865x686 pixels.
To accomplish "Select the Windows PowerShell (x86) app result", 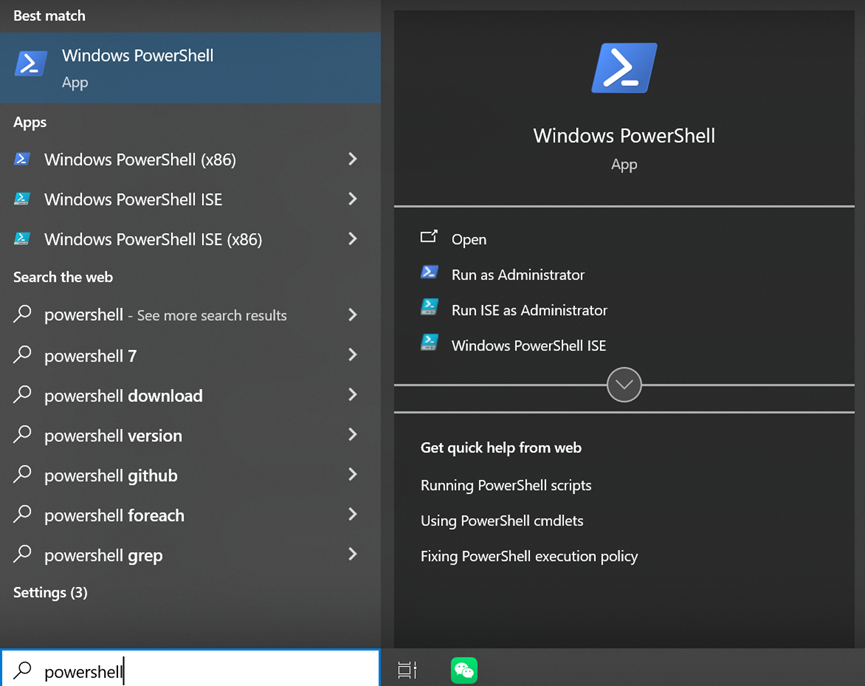I will click(190, 159).
